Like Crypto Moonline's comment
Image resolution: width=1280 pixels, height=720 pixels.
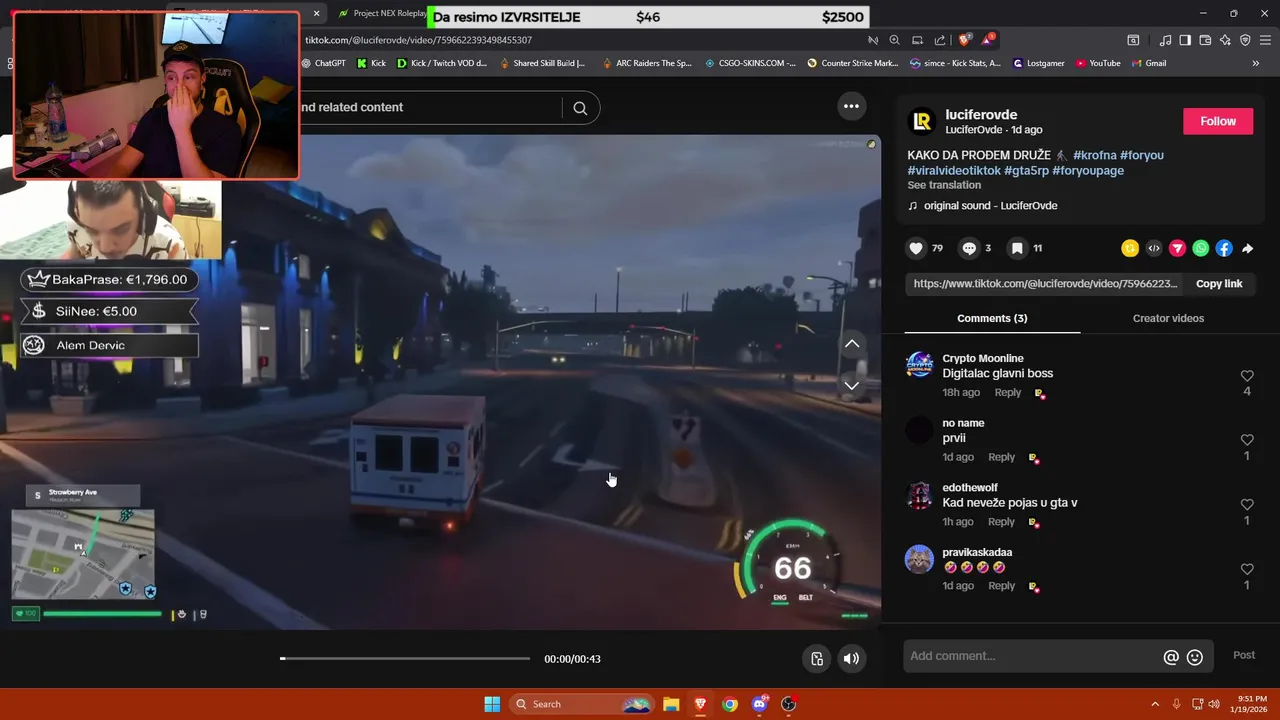[x=1247, y=376]
